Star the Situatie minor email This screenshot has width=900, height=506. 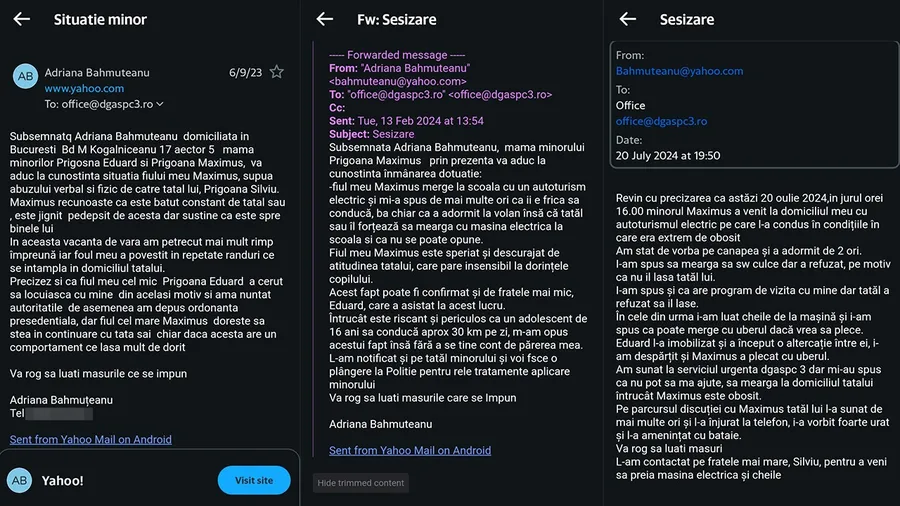coord(277,72)
